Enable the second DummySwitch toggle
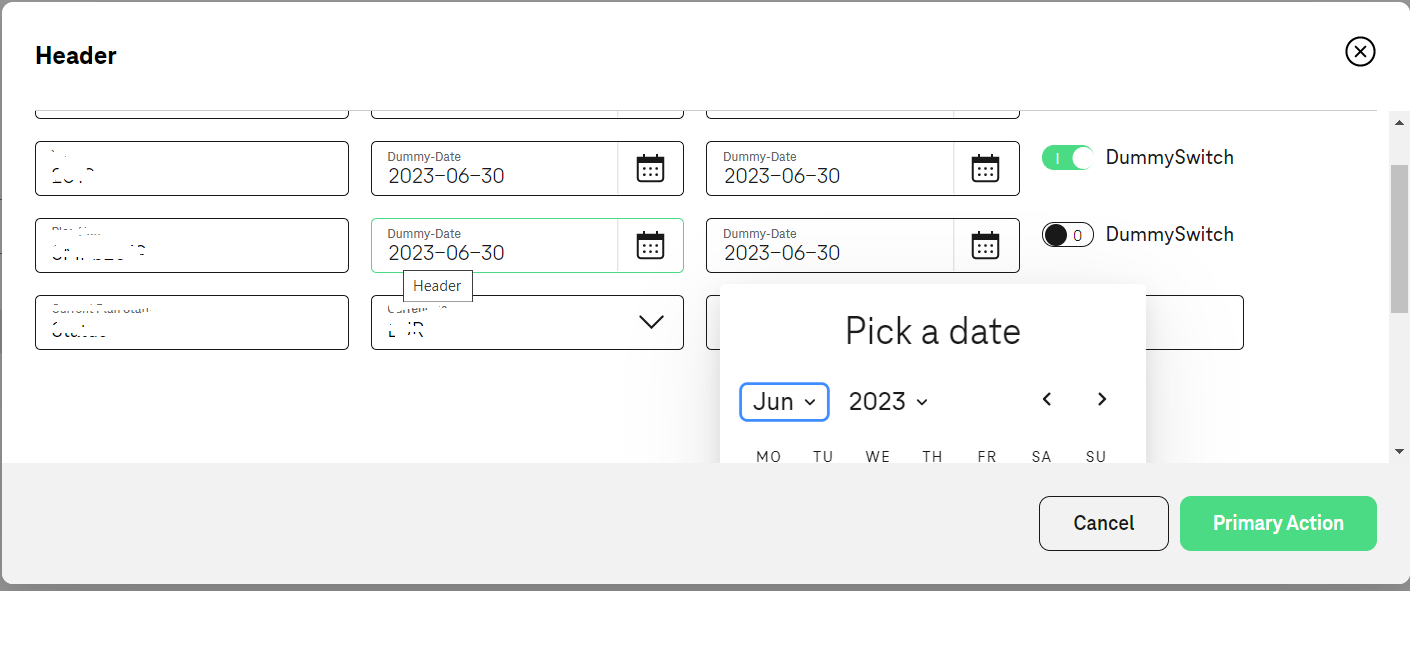The width and height of the screenshot is (1410, 648). click(x=1067, y=234)
